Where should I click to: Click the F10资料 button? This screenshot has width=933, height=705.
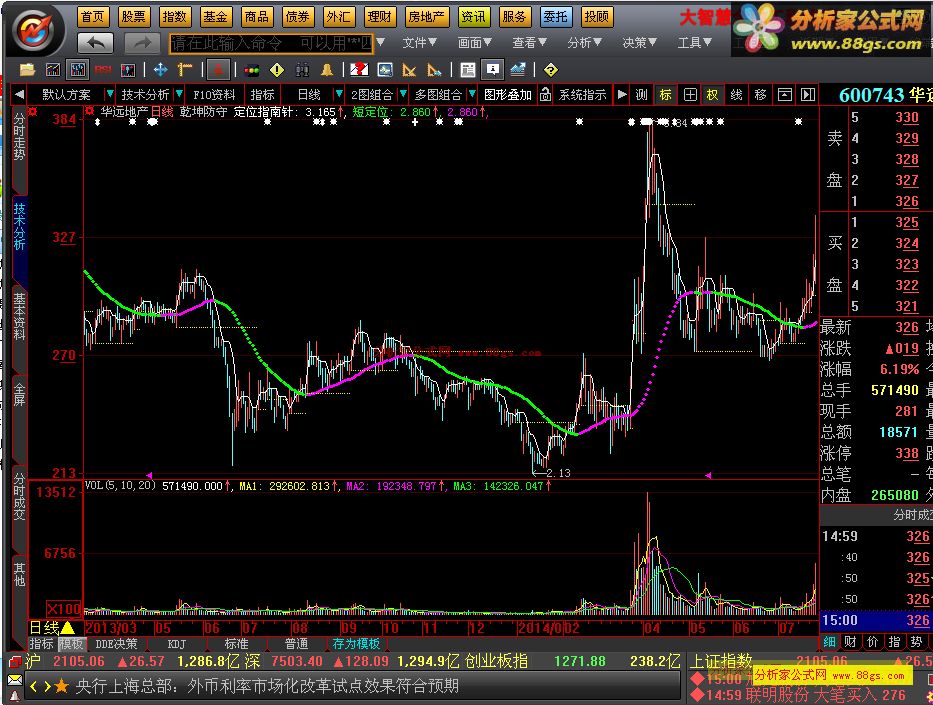coord(214,95)
